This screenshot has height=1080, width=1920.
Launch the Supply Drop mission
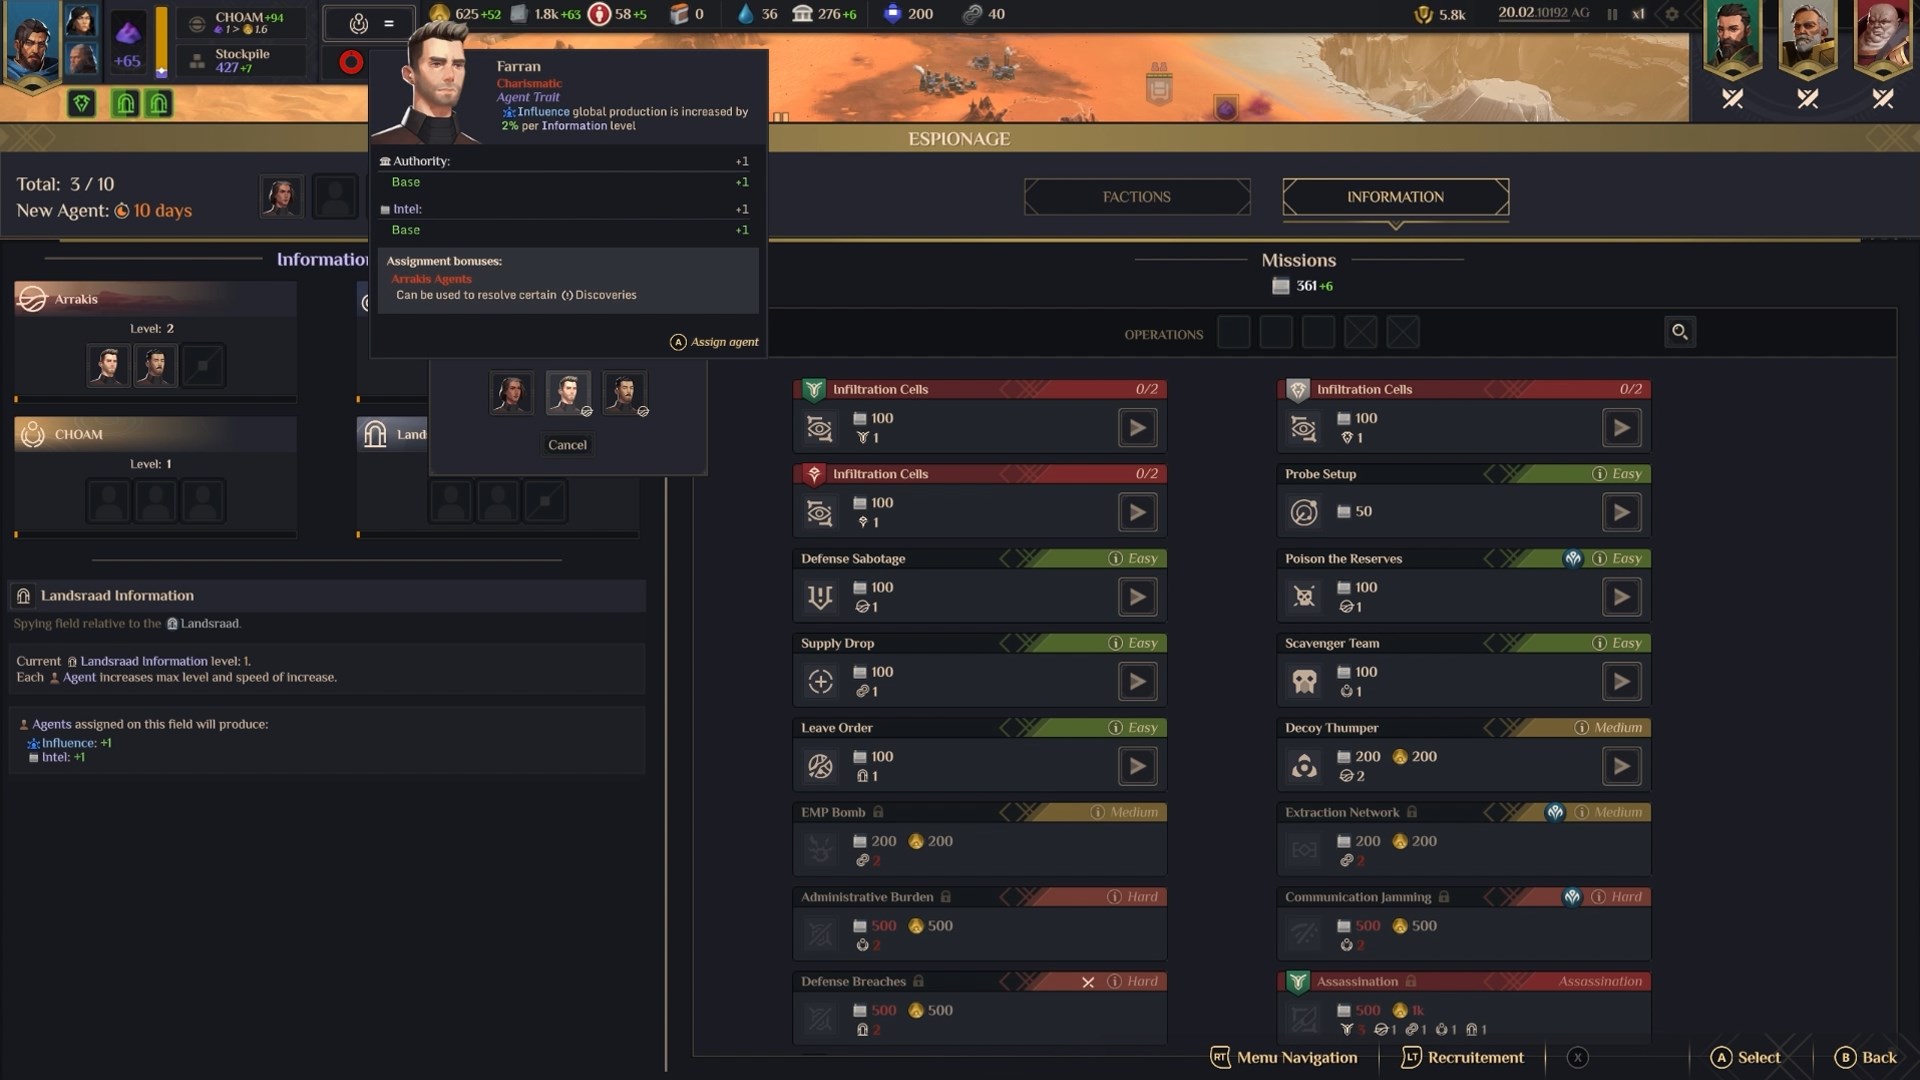[x=1137, y=682]
